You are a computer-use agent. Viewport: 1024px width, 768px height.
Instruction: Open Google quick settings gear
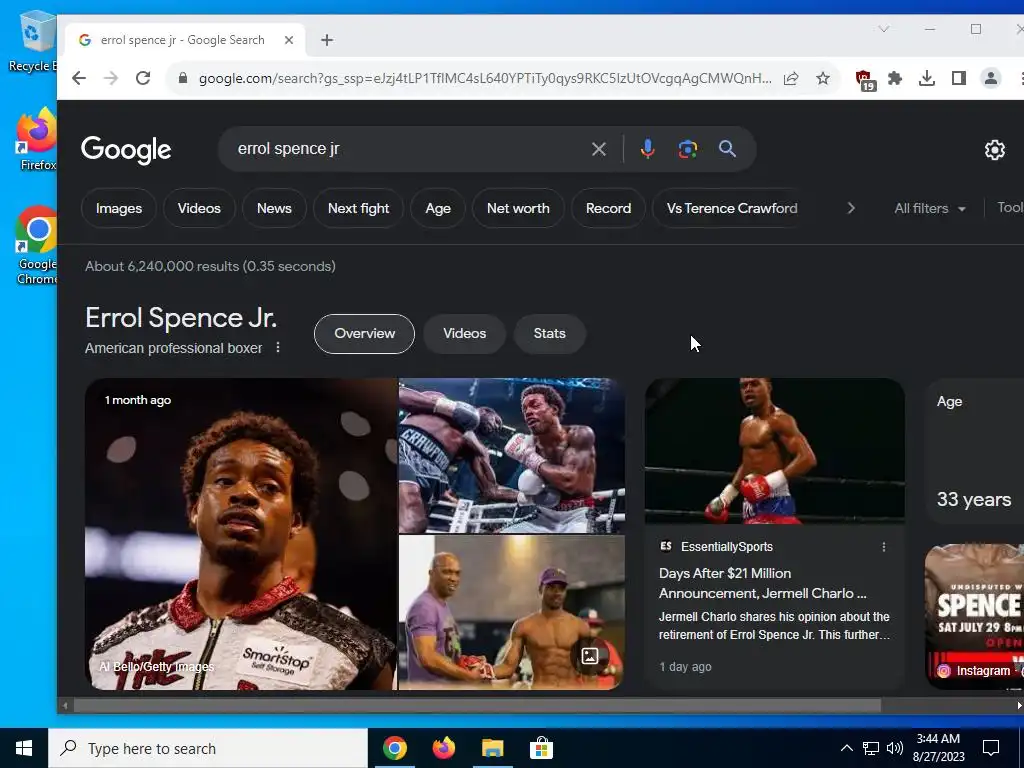995,150
